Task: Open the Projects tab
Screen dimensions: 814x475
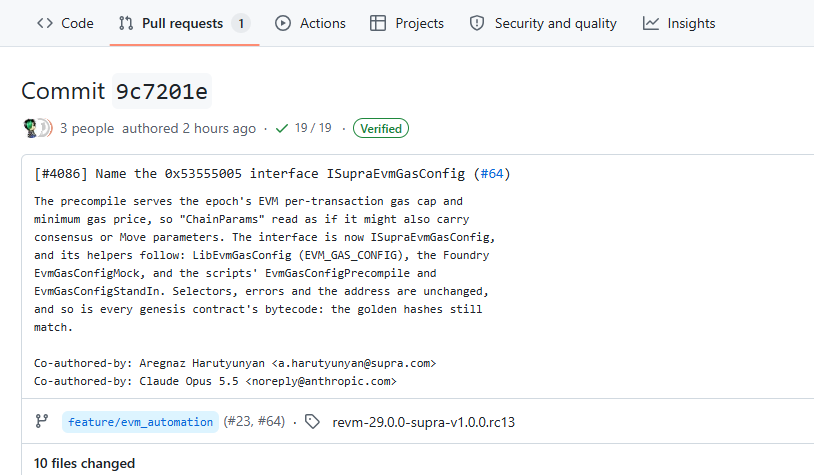Action: 407,23
